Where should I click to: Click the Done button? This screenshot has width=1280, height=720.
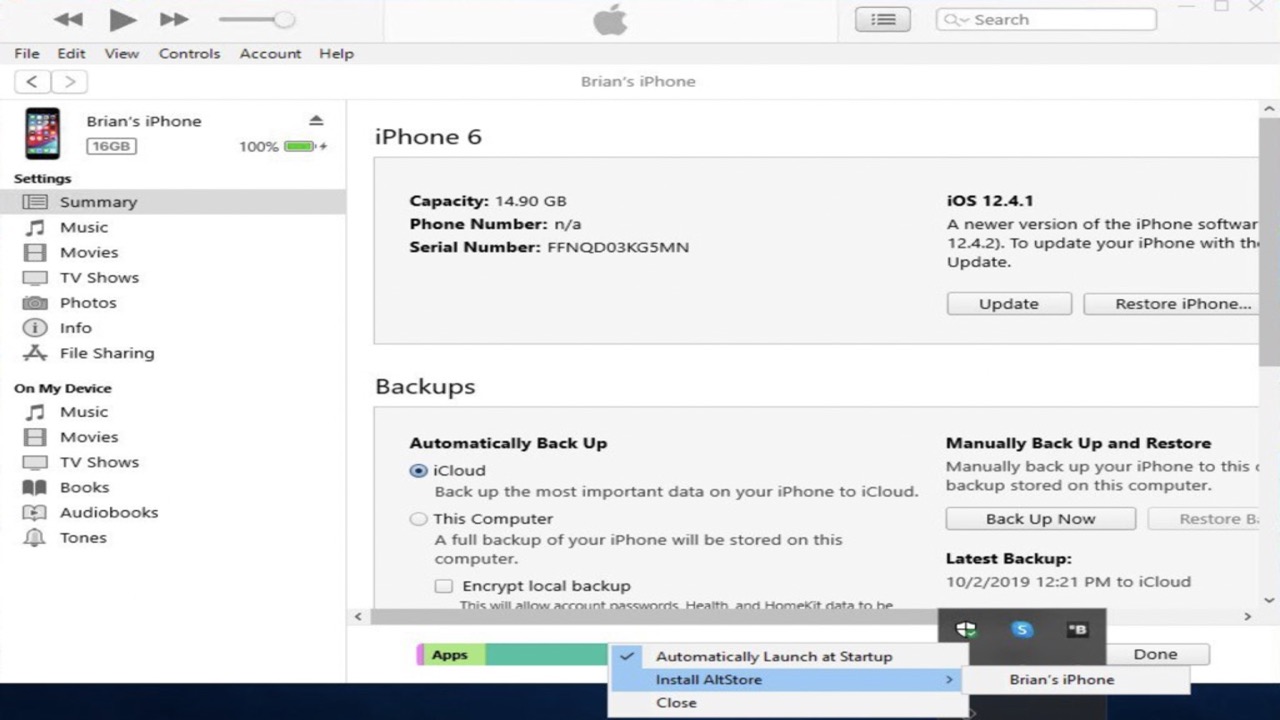(1155, 654)
